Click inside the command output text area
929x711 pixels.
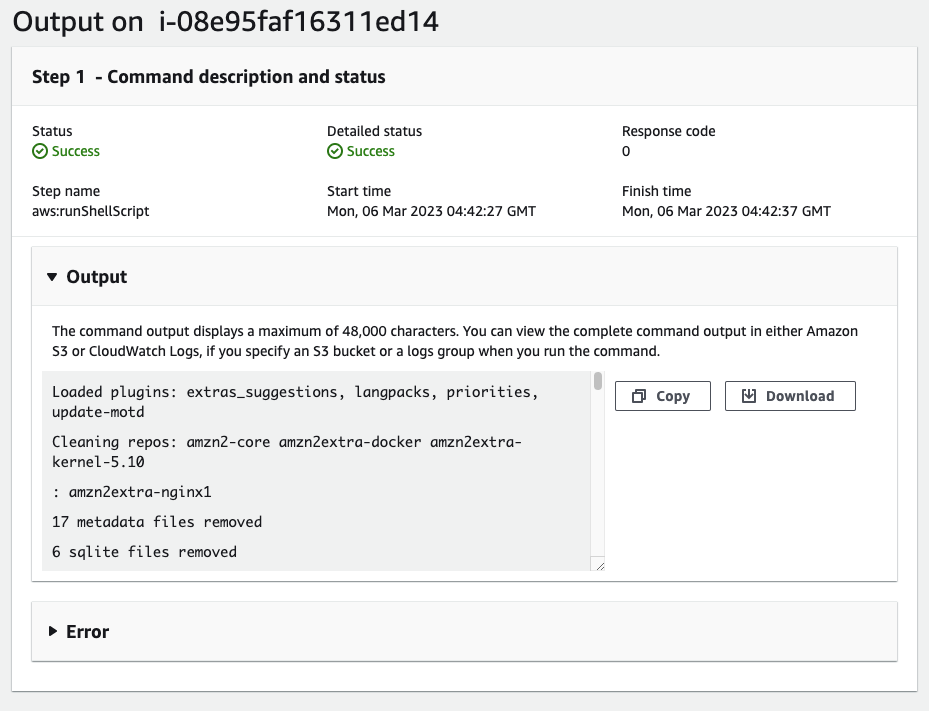point(316,471)
